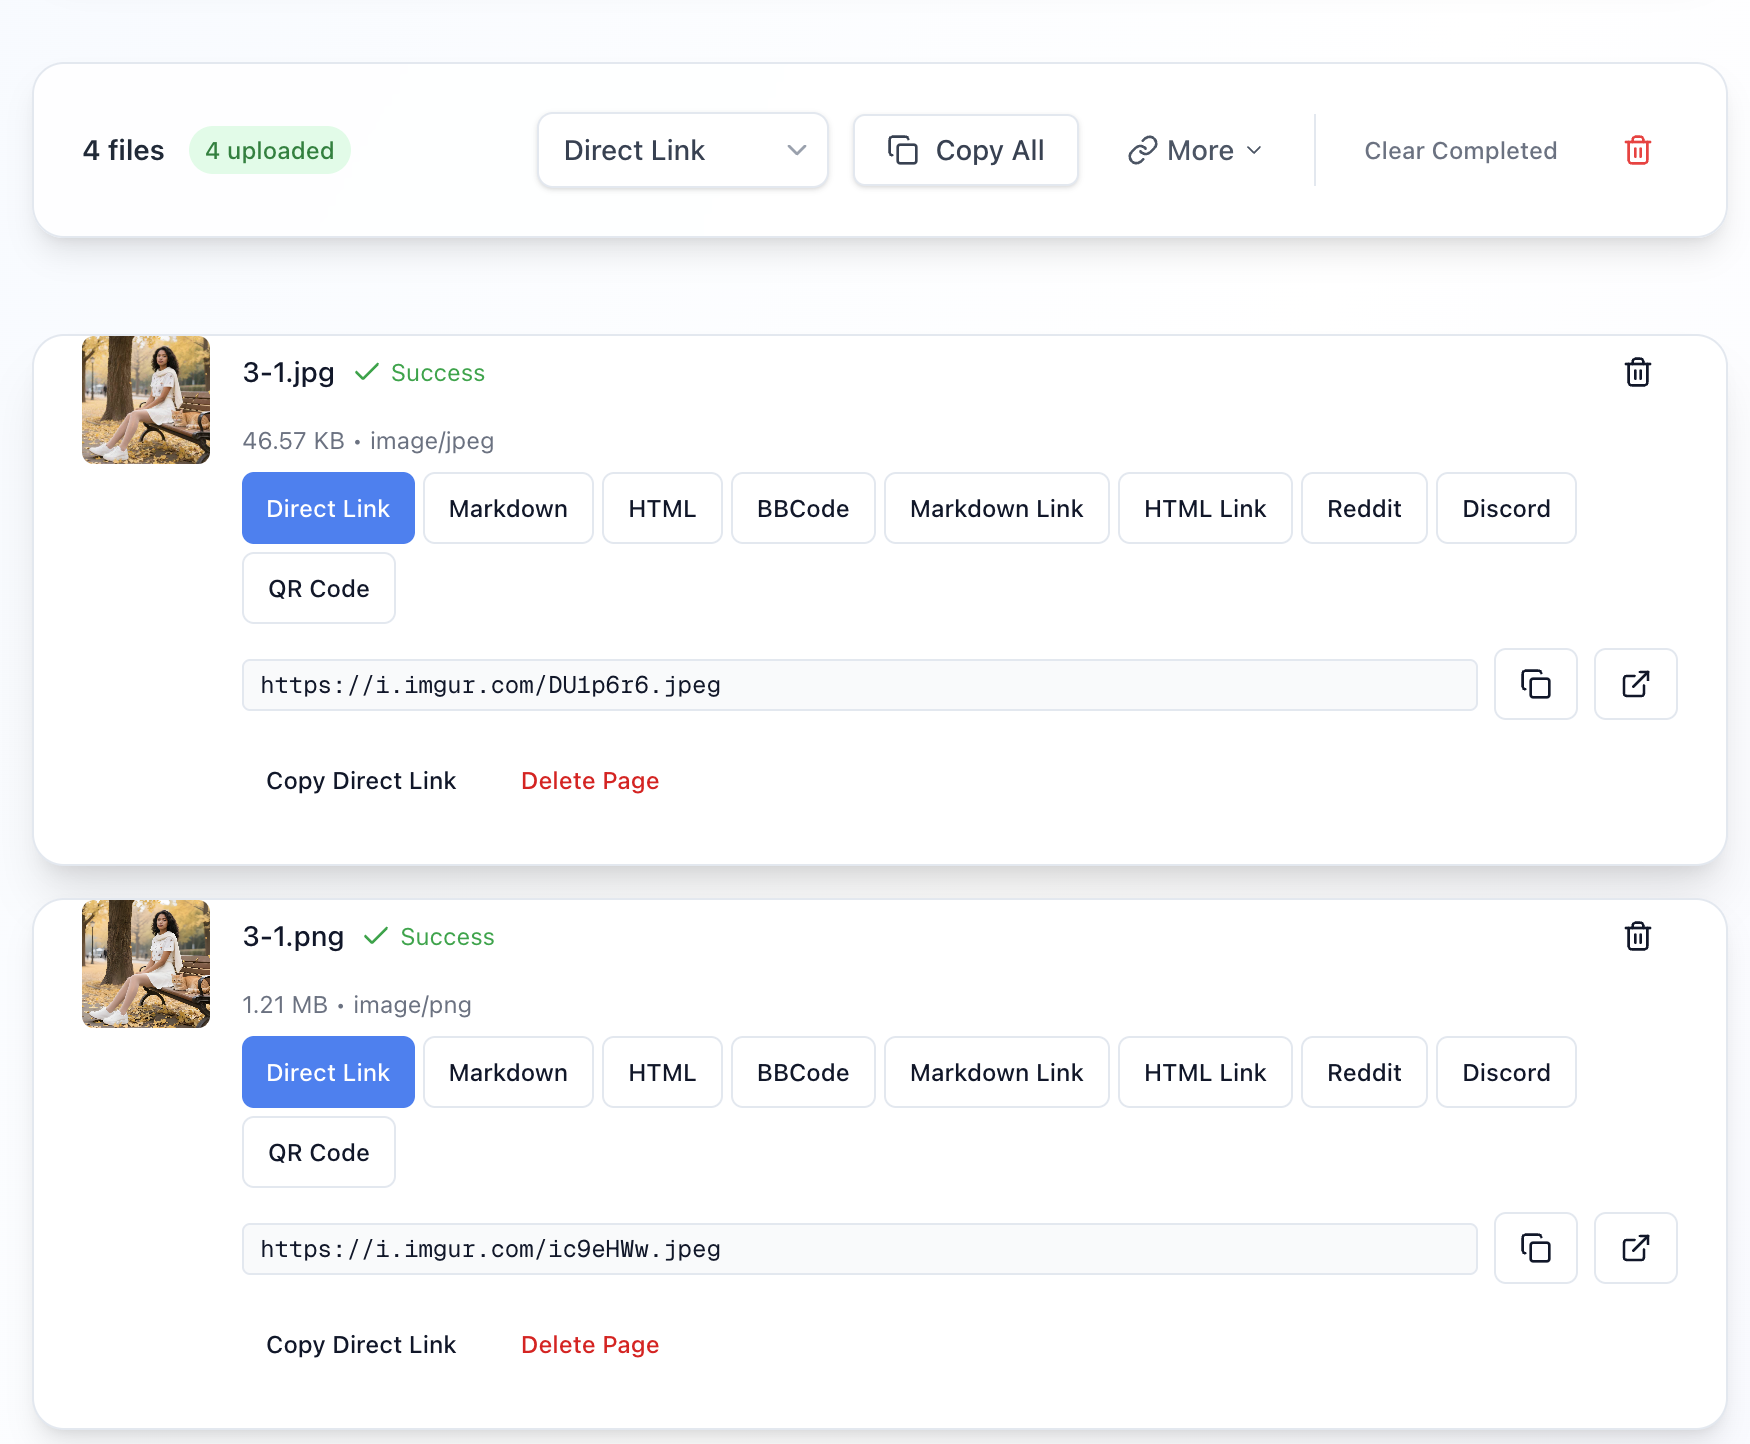1750x1444 pixels.
Task: Expand the More options menu
Action: click(1195, 151)
